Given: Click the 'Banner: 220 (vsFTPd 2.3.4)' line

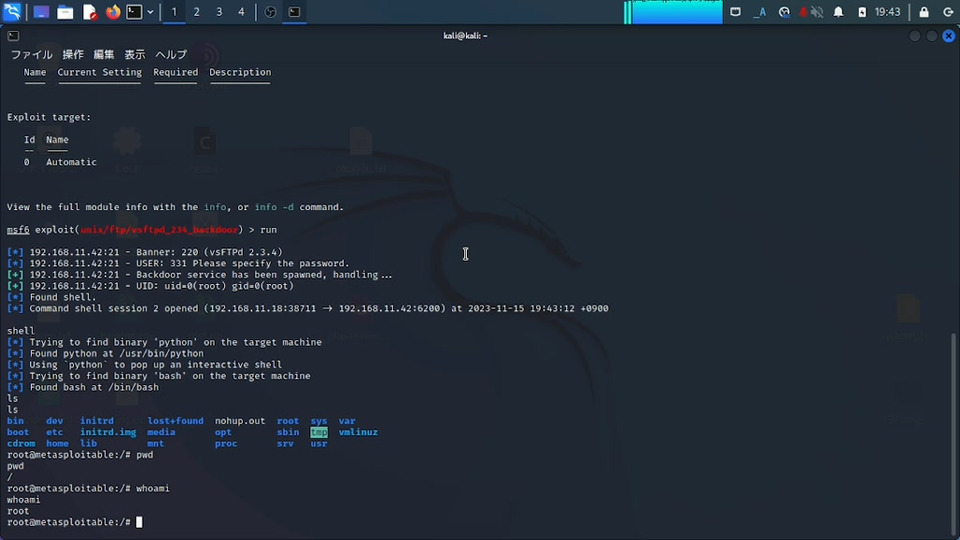Looking at the screenshot, I should point(144,252).
